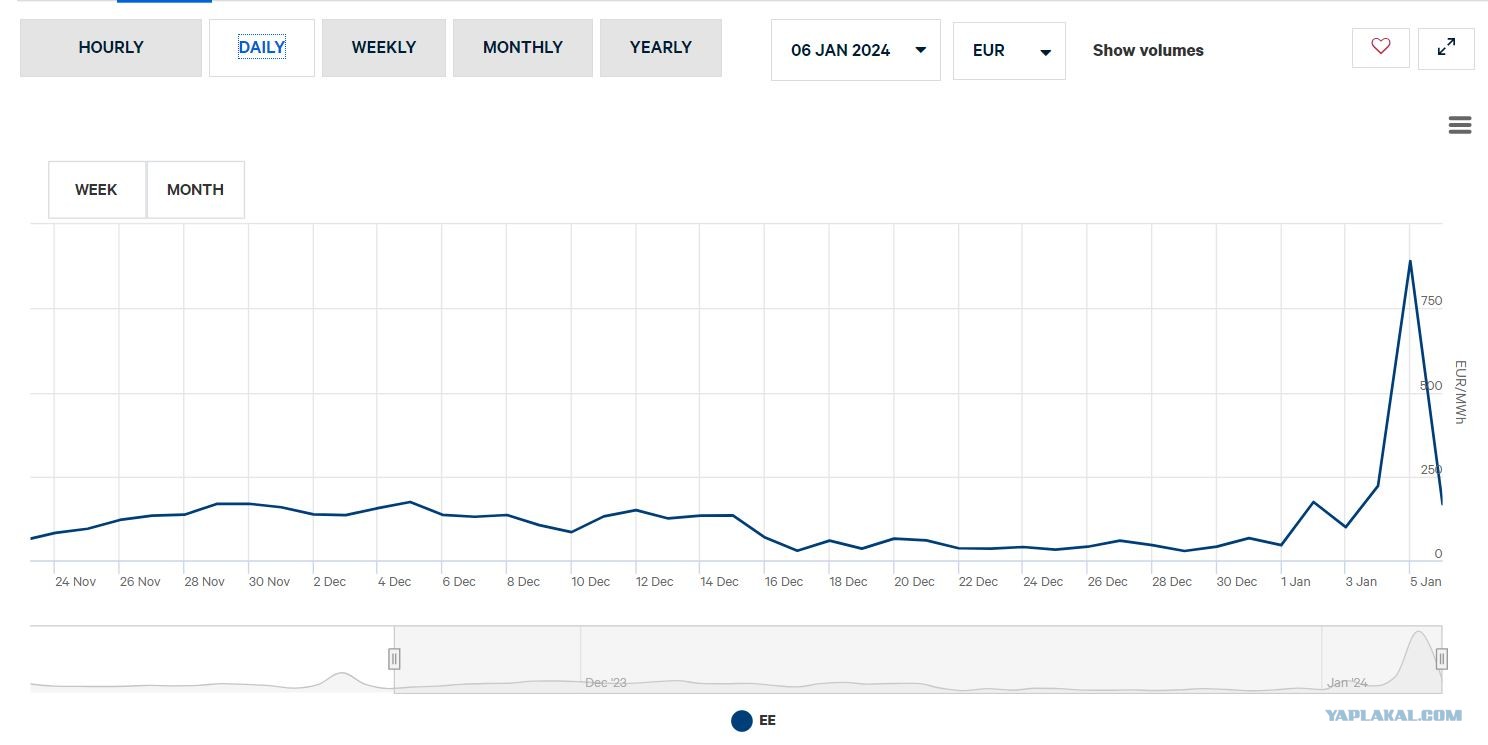This screenshot has width=1488, height=745.
Task: Click the 16 Dec axis label
Action: [x=784, y=582]
